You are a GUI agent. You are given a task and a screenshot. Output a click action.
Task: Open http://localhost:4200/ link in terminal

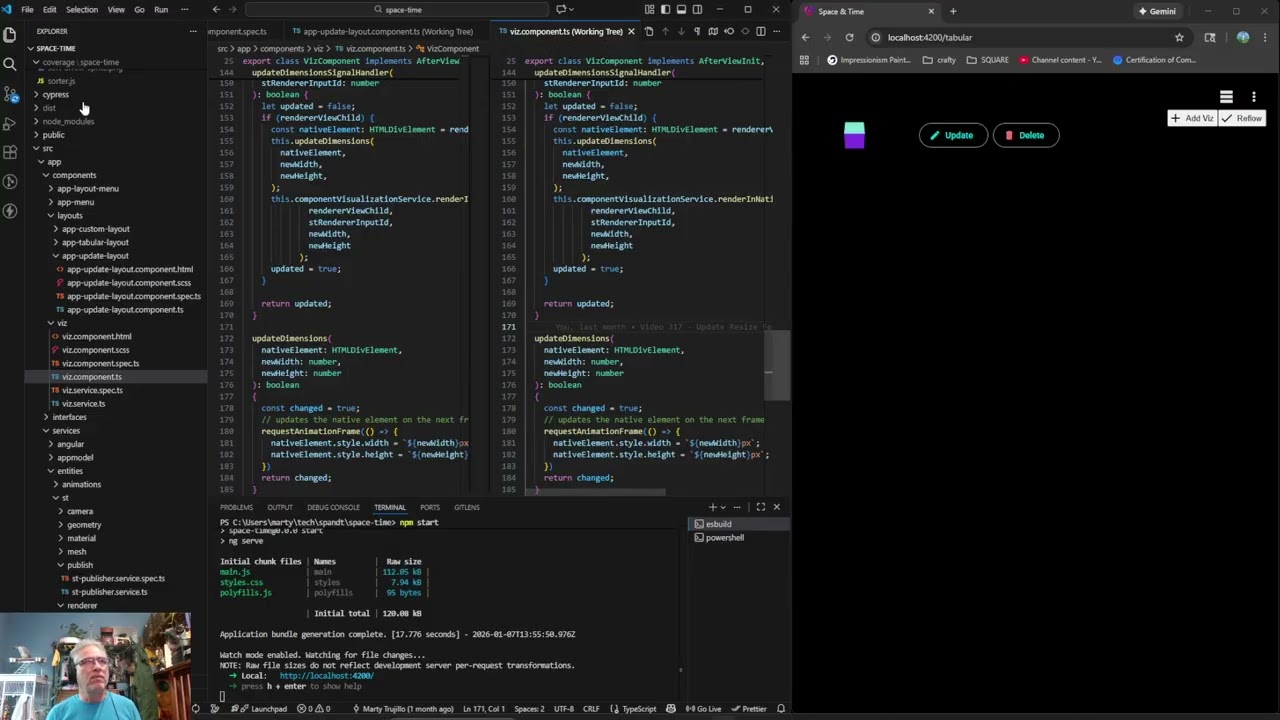[x=326, y=676]
